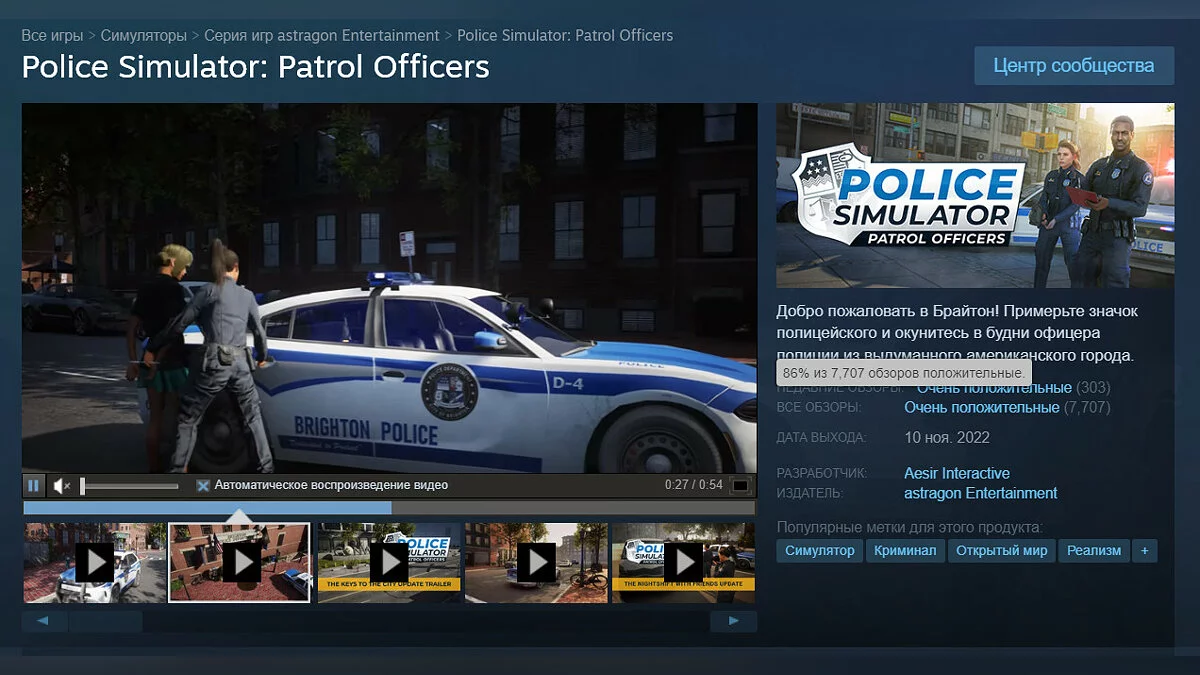Uncheck automatic video playback checkbox
Viewport: 1200px width, 675px height.
coord(203,486)
